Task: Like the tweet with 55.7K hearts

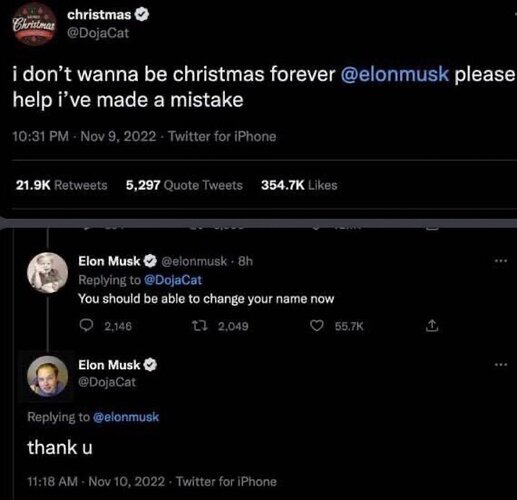Action: tap(316, 326)
